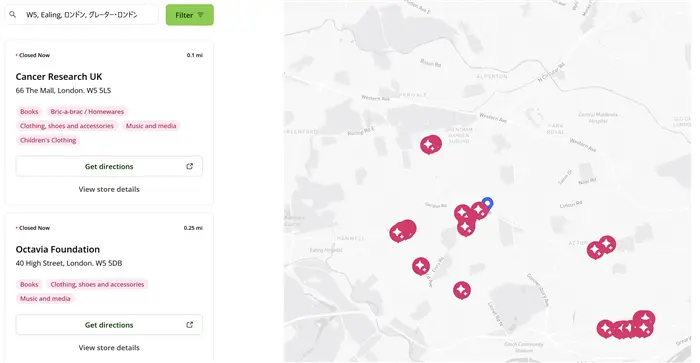
Task: Select Cancer Research's Children's Clothing tag
Action: (48, 140)
